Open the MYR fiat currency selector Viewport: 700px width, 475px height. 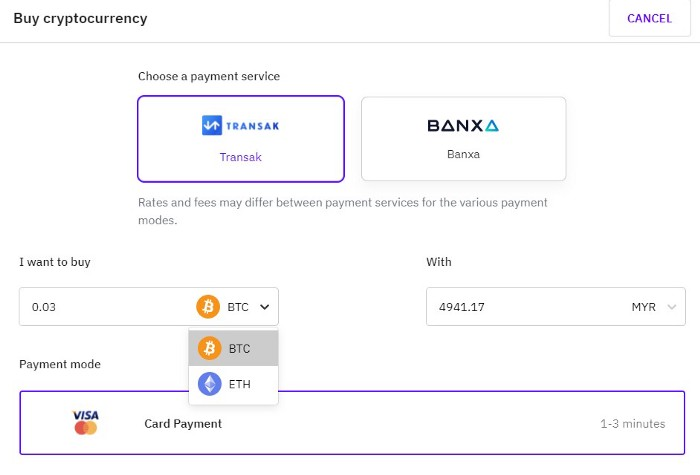point(654,307)
